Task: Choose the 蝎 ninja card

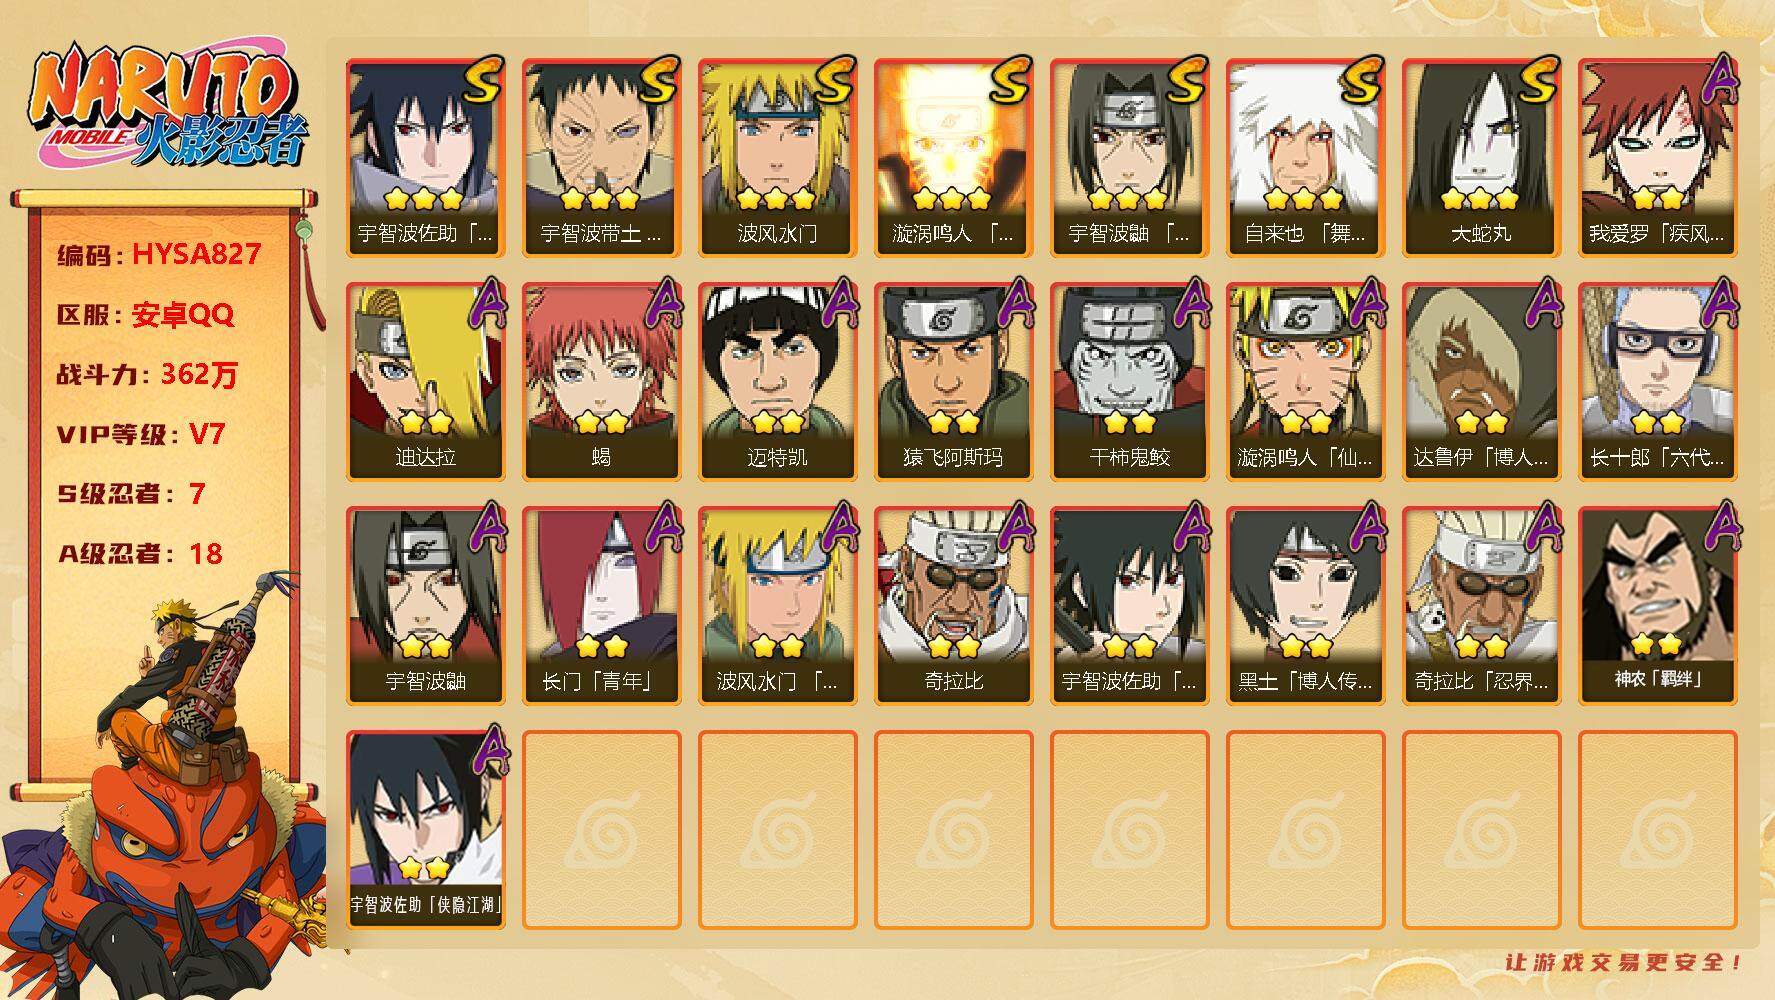Action: click(x=601, y=381)
